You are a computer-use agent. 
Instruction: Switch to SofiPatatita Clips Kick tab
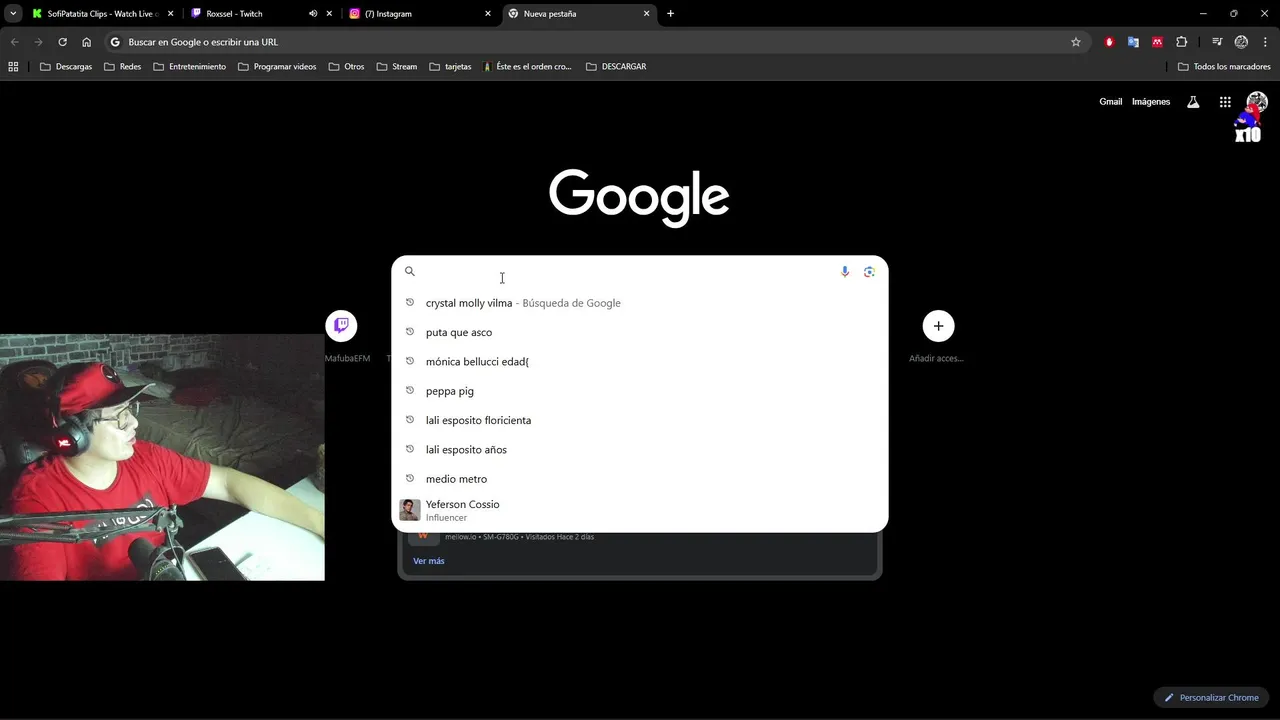(x=102, y=14)
